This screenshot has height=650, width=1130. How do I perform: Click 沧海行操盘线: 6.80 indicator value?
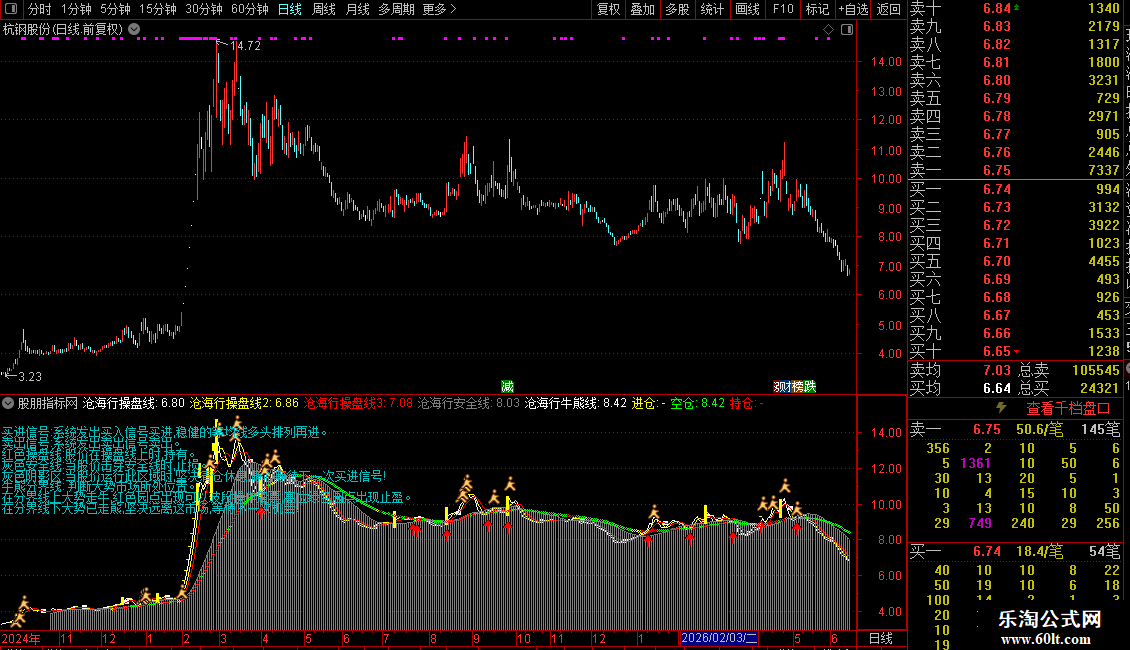[133, 404]
